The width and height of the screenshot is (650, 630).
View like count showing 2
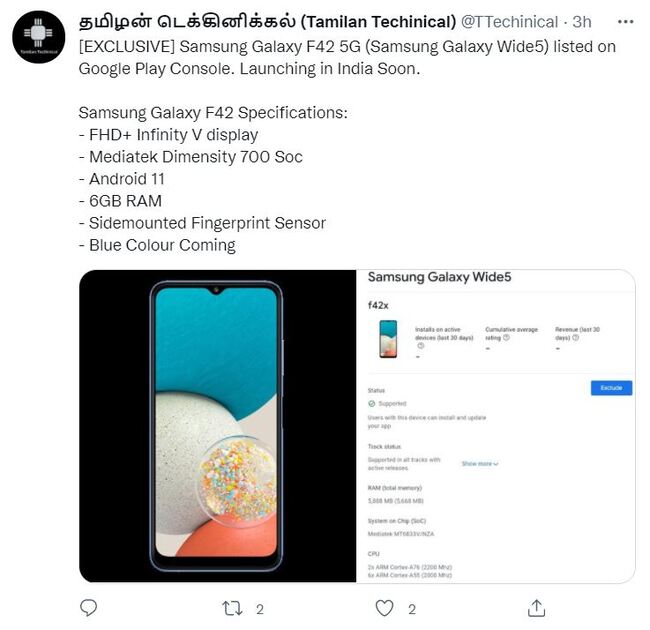(412, 609)
